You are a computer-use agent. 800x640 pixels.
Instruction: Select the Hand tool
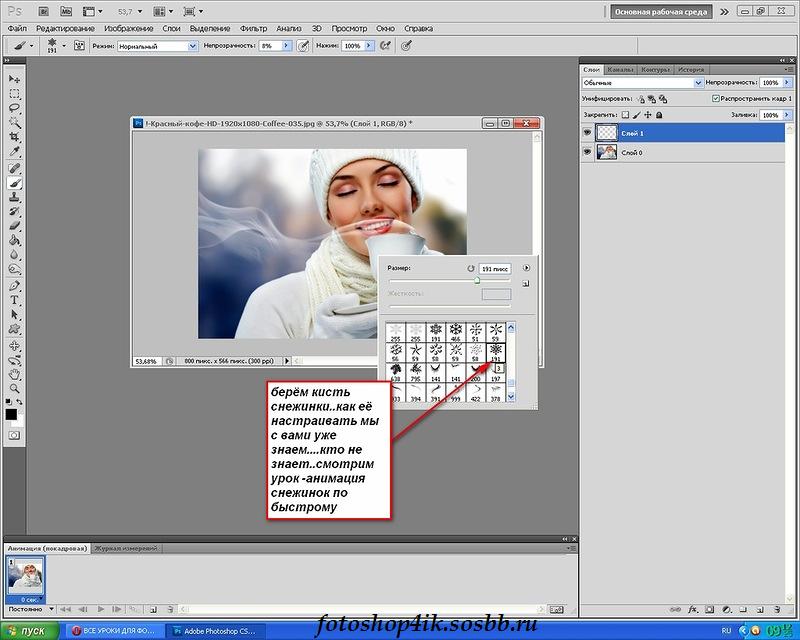click(15, 374)
